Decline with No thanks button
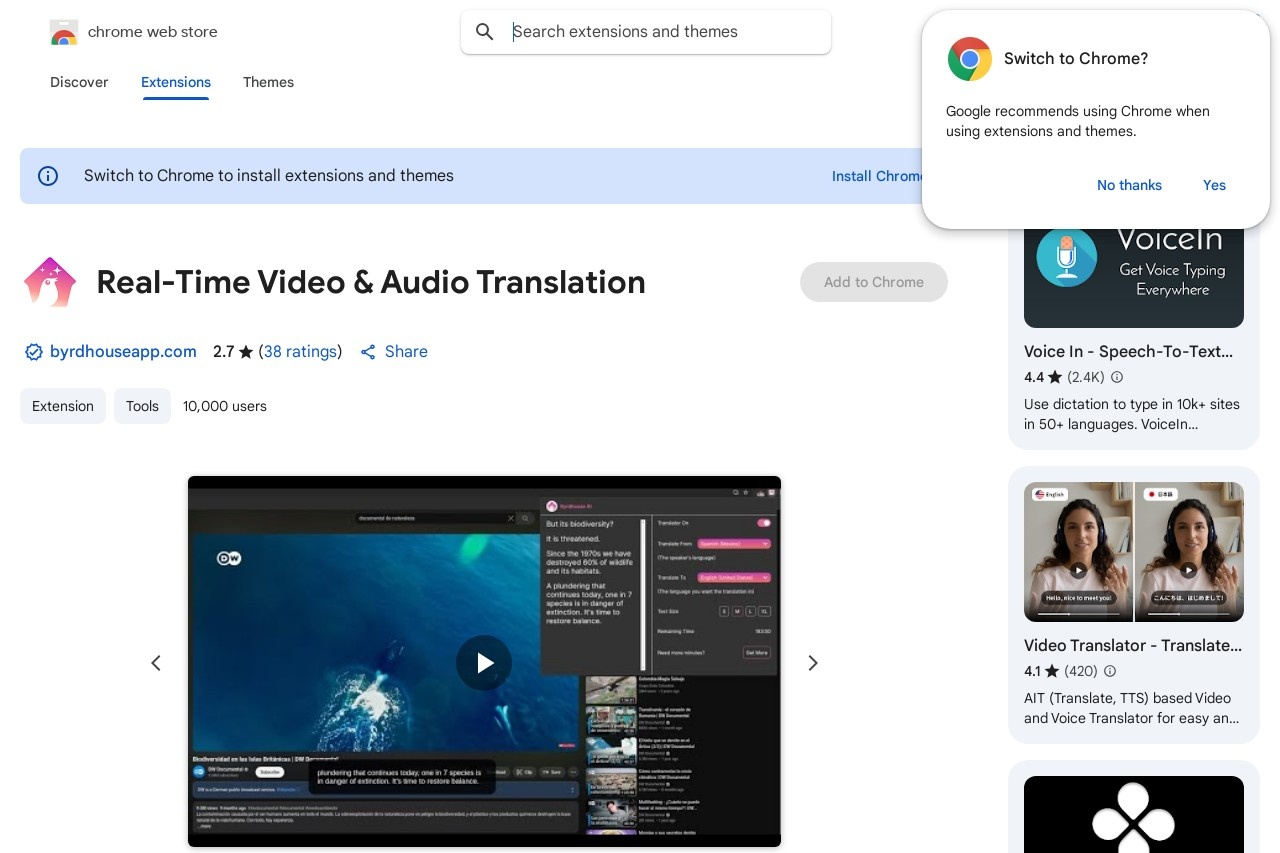1280x853 pixels. [1129, 185]
